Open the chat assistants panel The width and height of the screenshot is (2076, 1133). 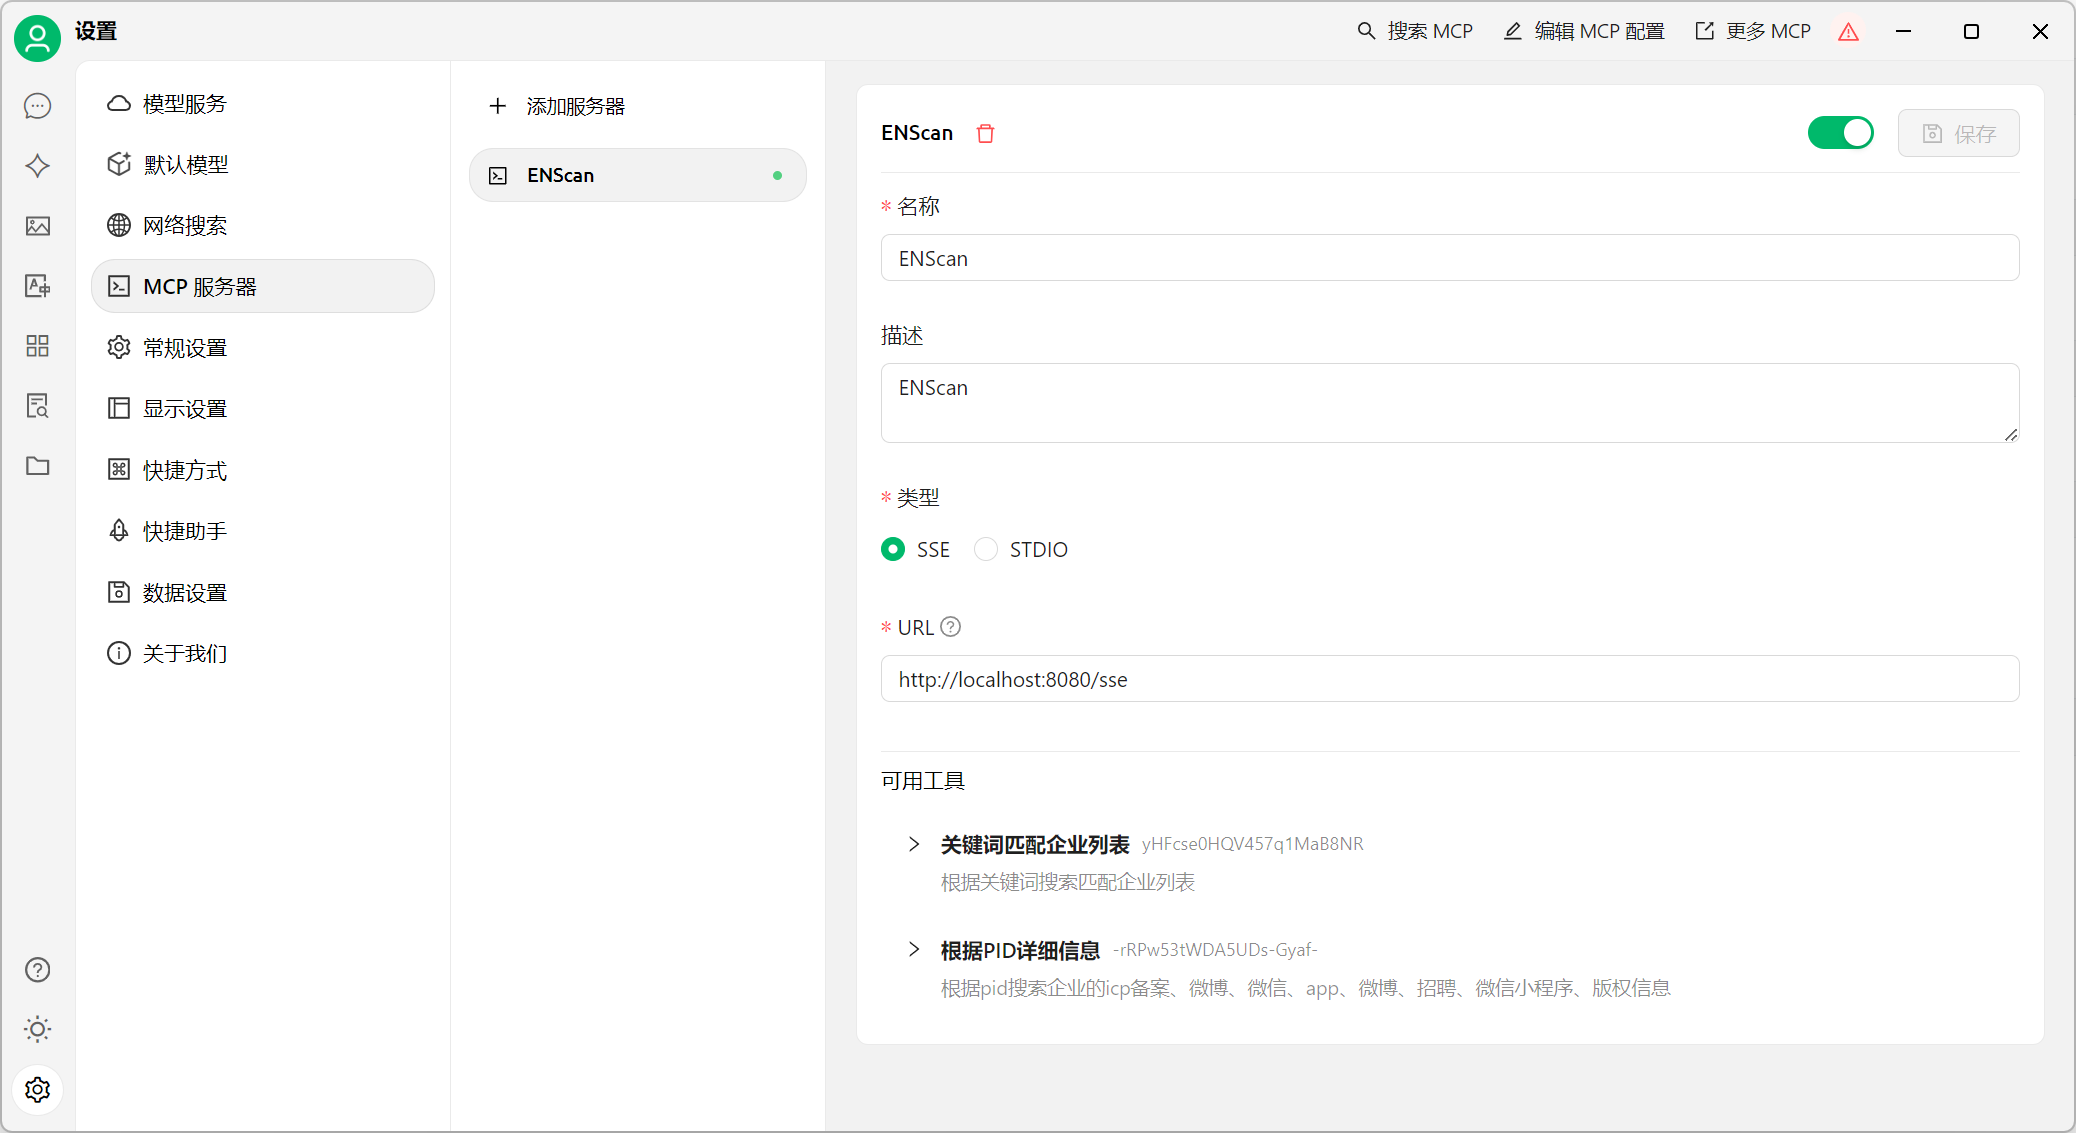click(x=37, y=105)
